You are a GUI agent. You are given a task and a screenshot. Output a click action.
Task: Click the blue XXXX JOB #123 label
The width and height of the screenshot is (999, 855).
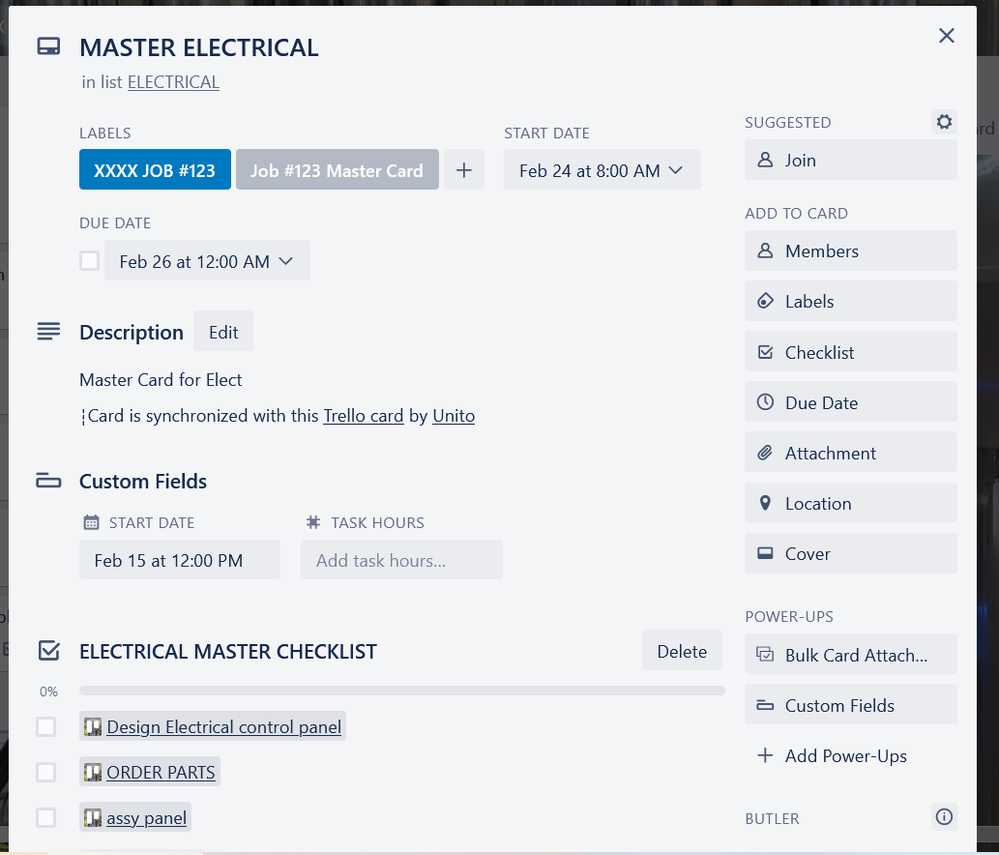click(155, 170)
